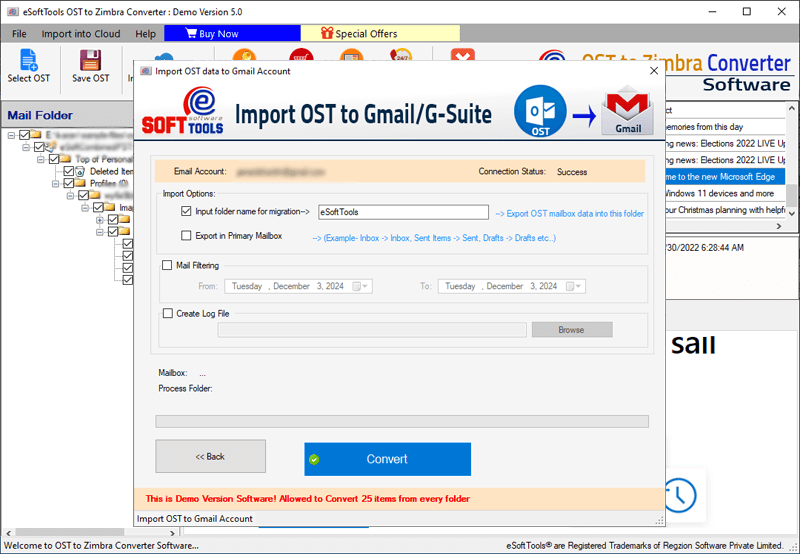Click the '/30/2022 6:28:44 AM' timestamp

705,247
